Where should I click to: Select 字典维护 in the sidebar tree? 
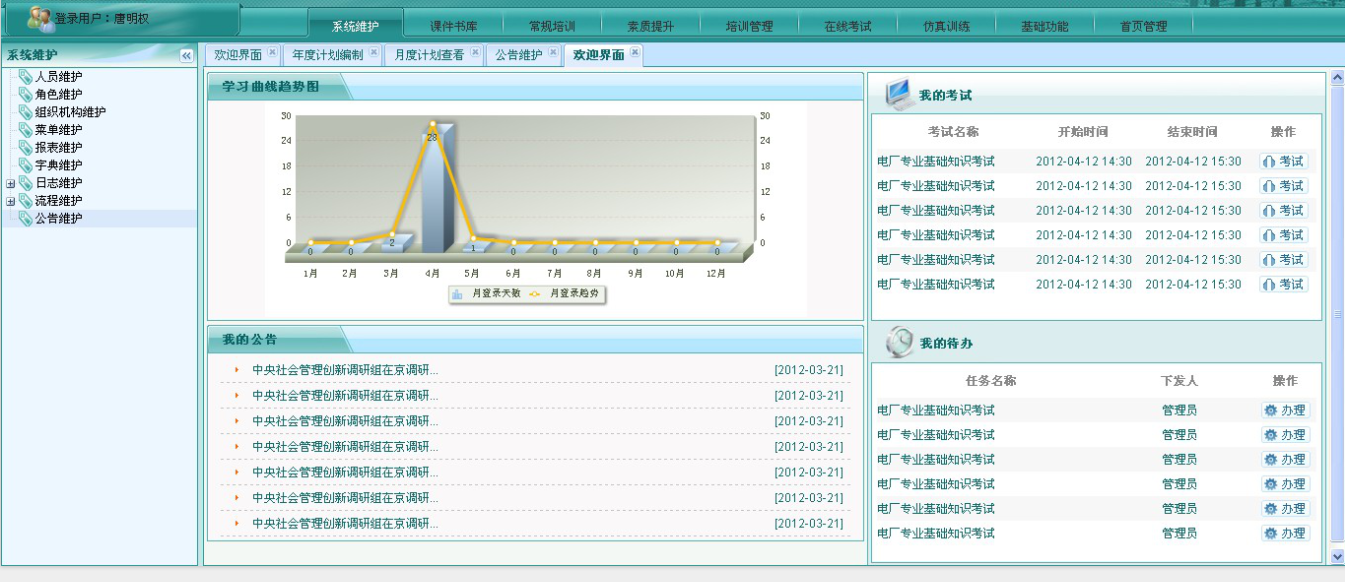58,165
